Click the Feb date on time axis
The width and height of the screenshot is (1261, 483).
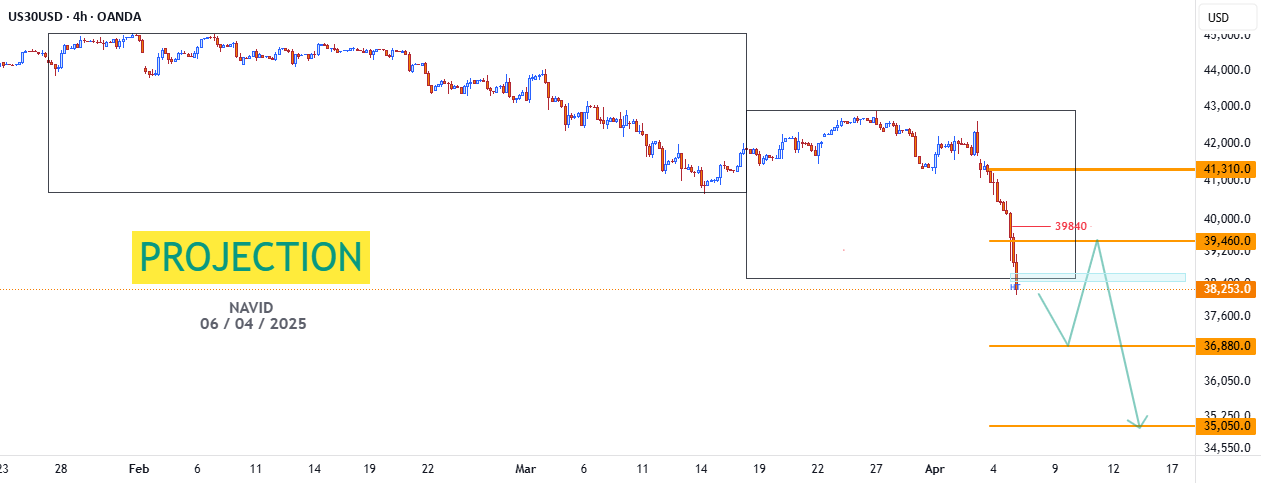click(x=138, y=468)
